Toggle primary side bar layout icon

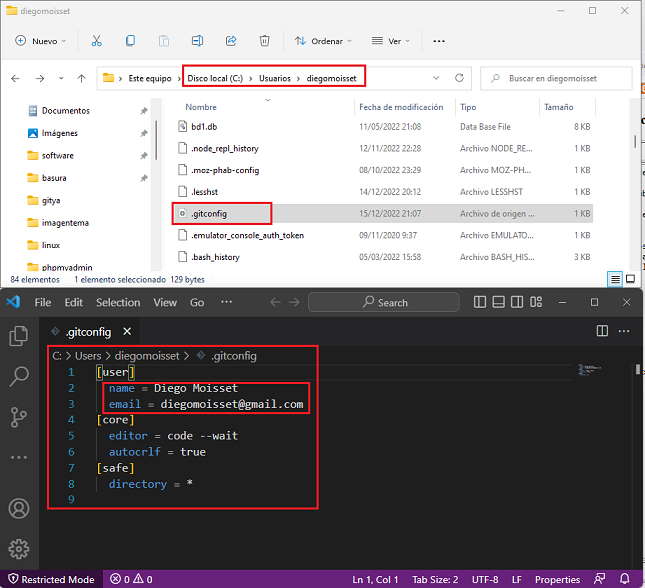tap(480, 302)
